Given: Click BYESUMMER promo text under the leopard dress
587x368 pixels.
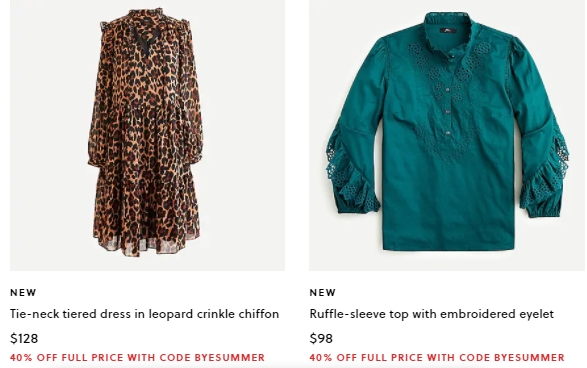Looking at the screenshot, I should pos(137,358).
